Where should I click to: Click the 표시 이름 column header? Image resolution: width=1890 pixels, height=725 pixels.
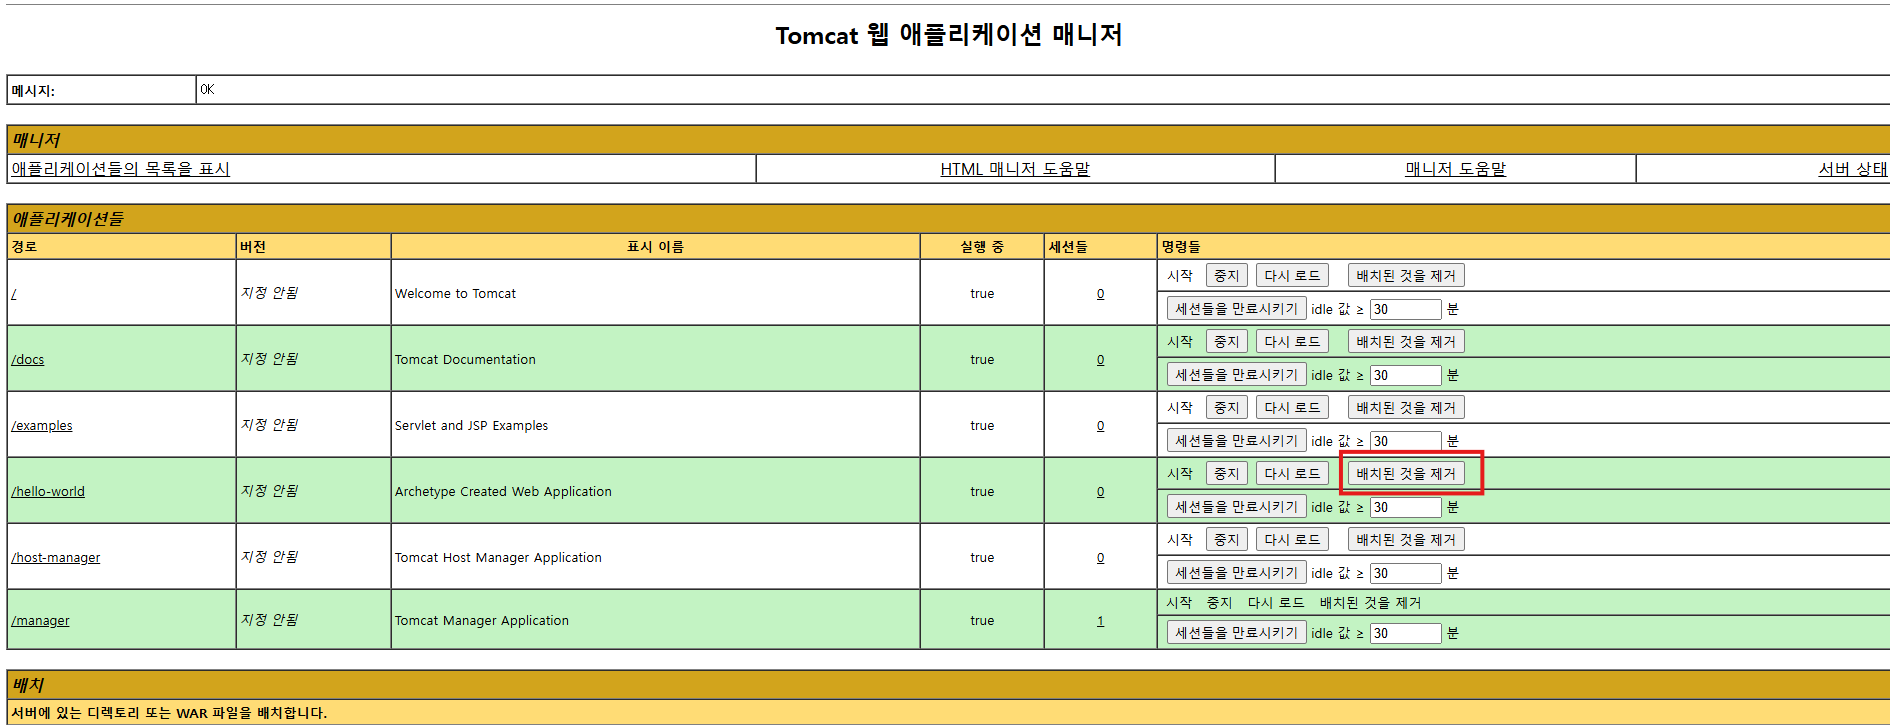pos(655,247)
